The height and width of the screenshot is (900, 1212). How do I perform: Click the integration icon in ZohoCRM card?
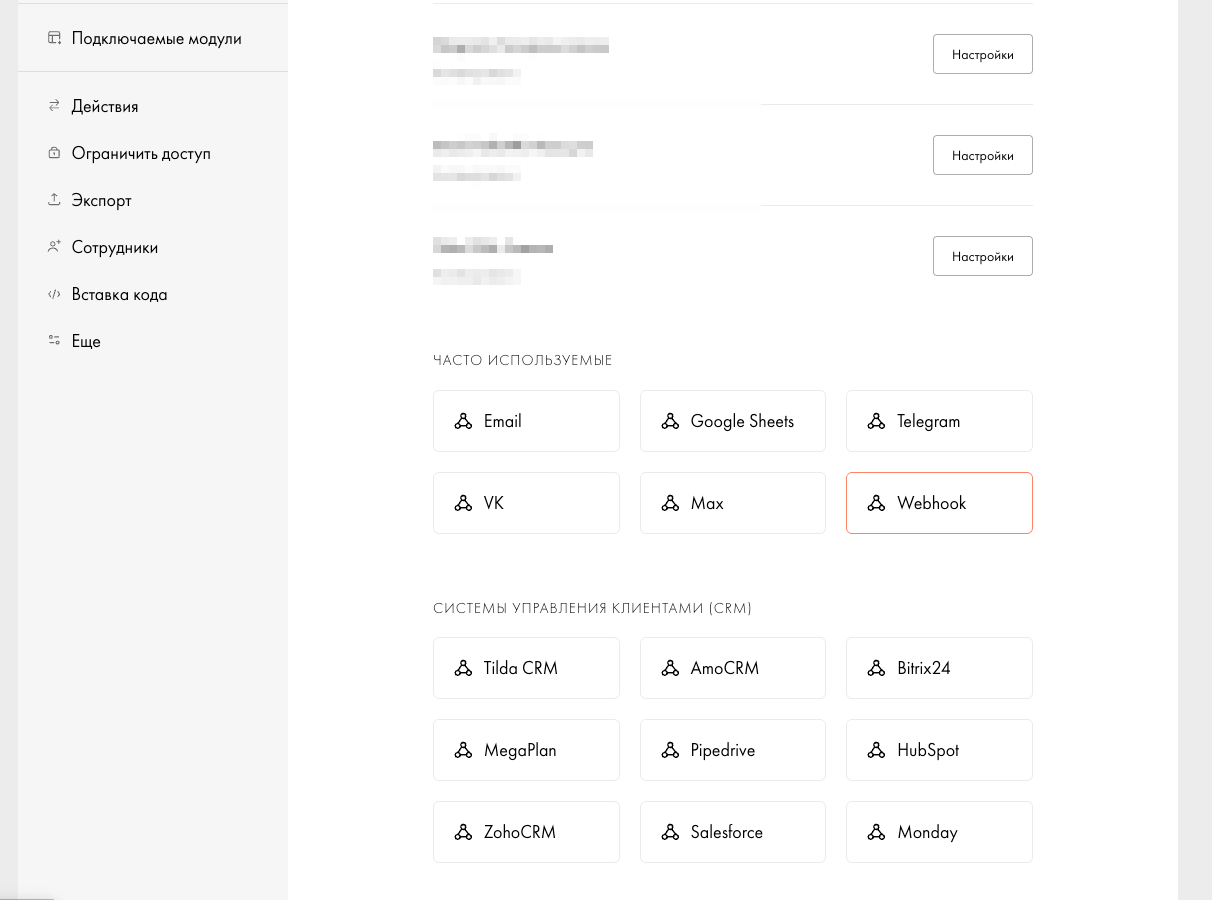coord(463,832)
